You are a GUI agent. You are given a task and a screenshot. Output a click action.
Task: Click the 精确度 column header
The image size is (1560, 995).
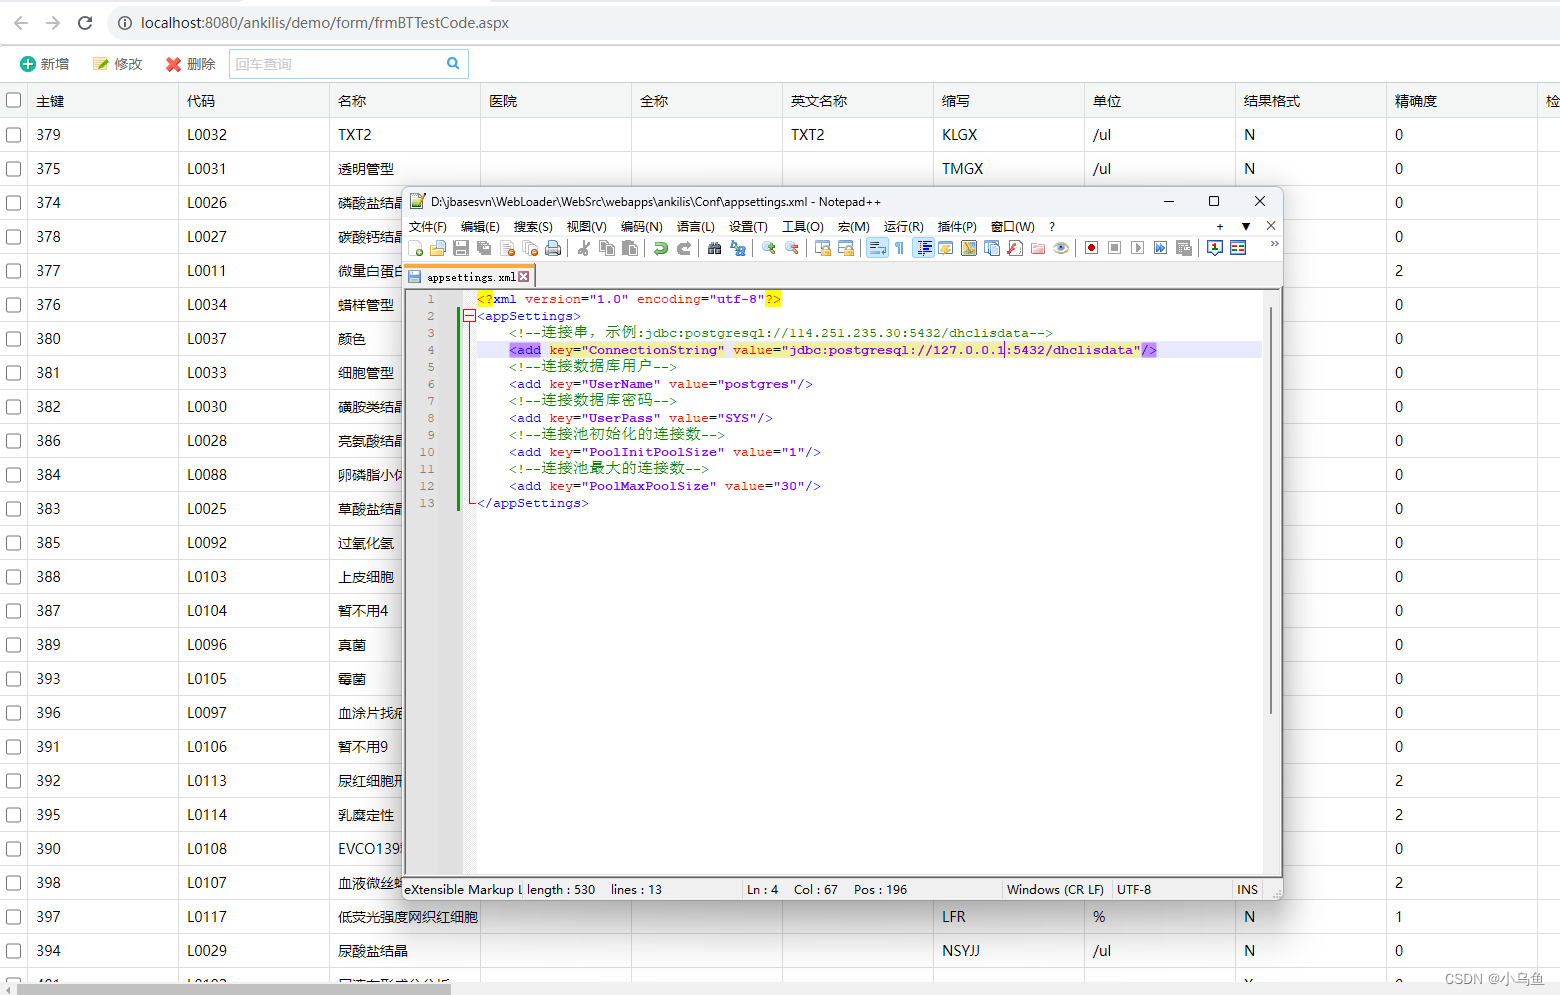click(x=1461, y=100)
